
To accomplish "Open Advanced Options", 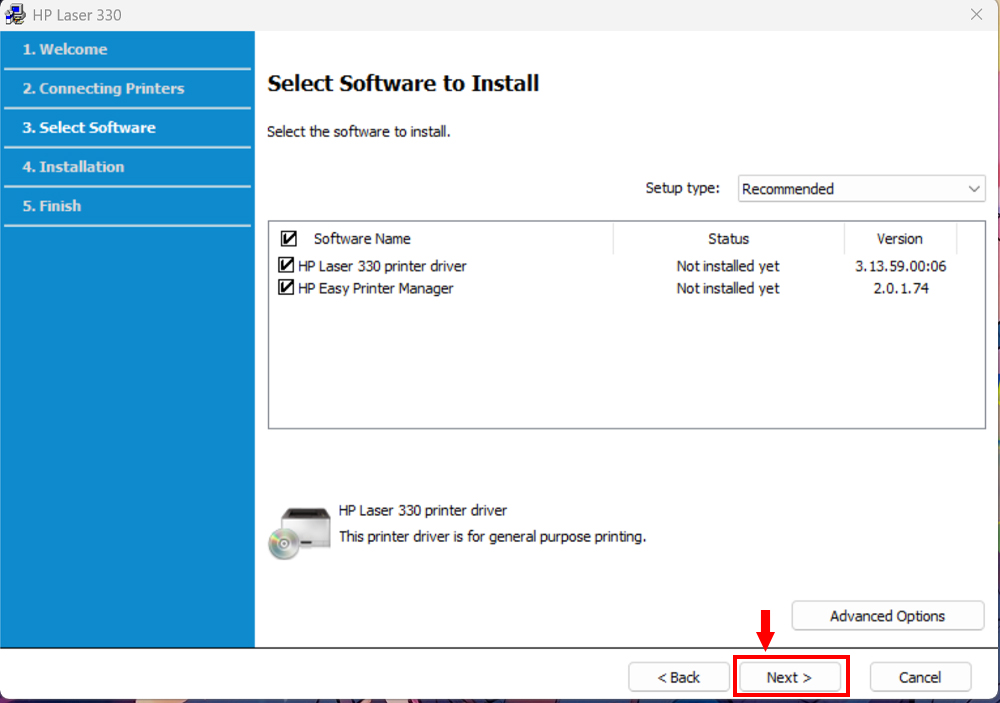I will point(887,615).
